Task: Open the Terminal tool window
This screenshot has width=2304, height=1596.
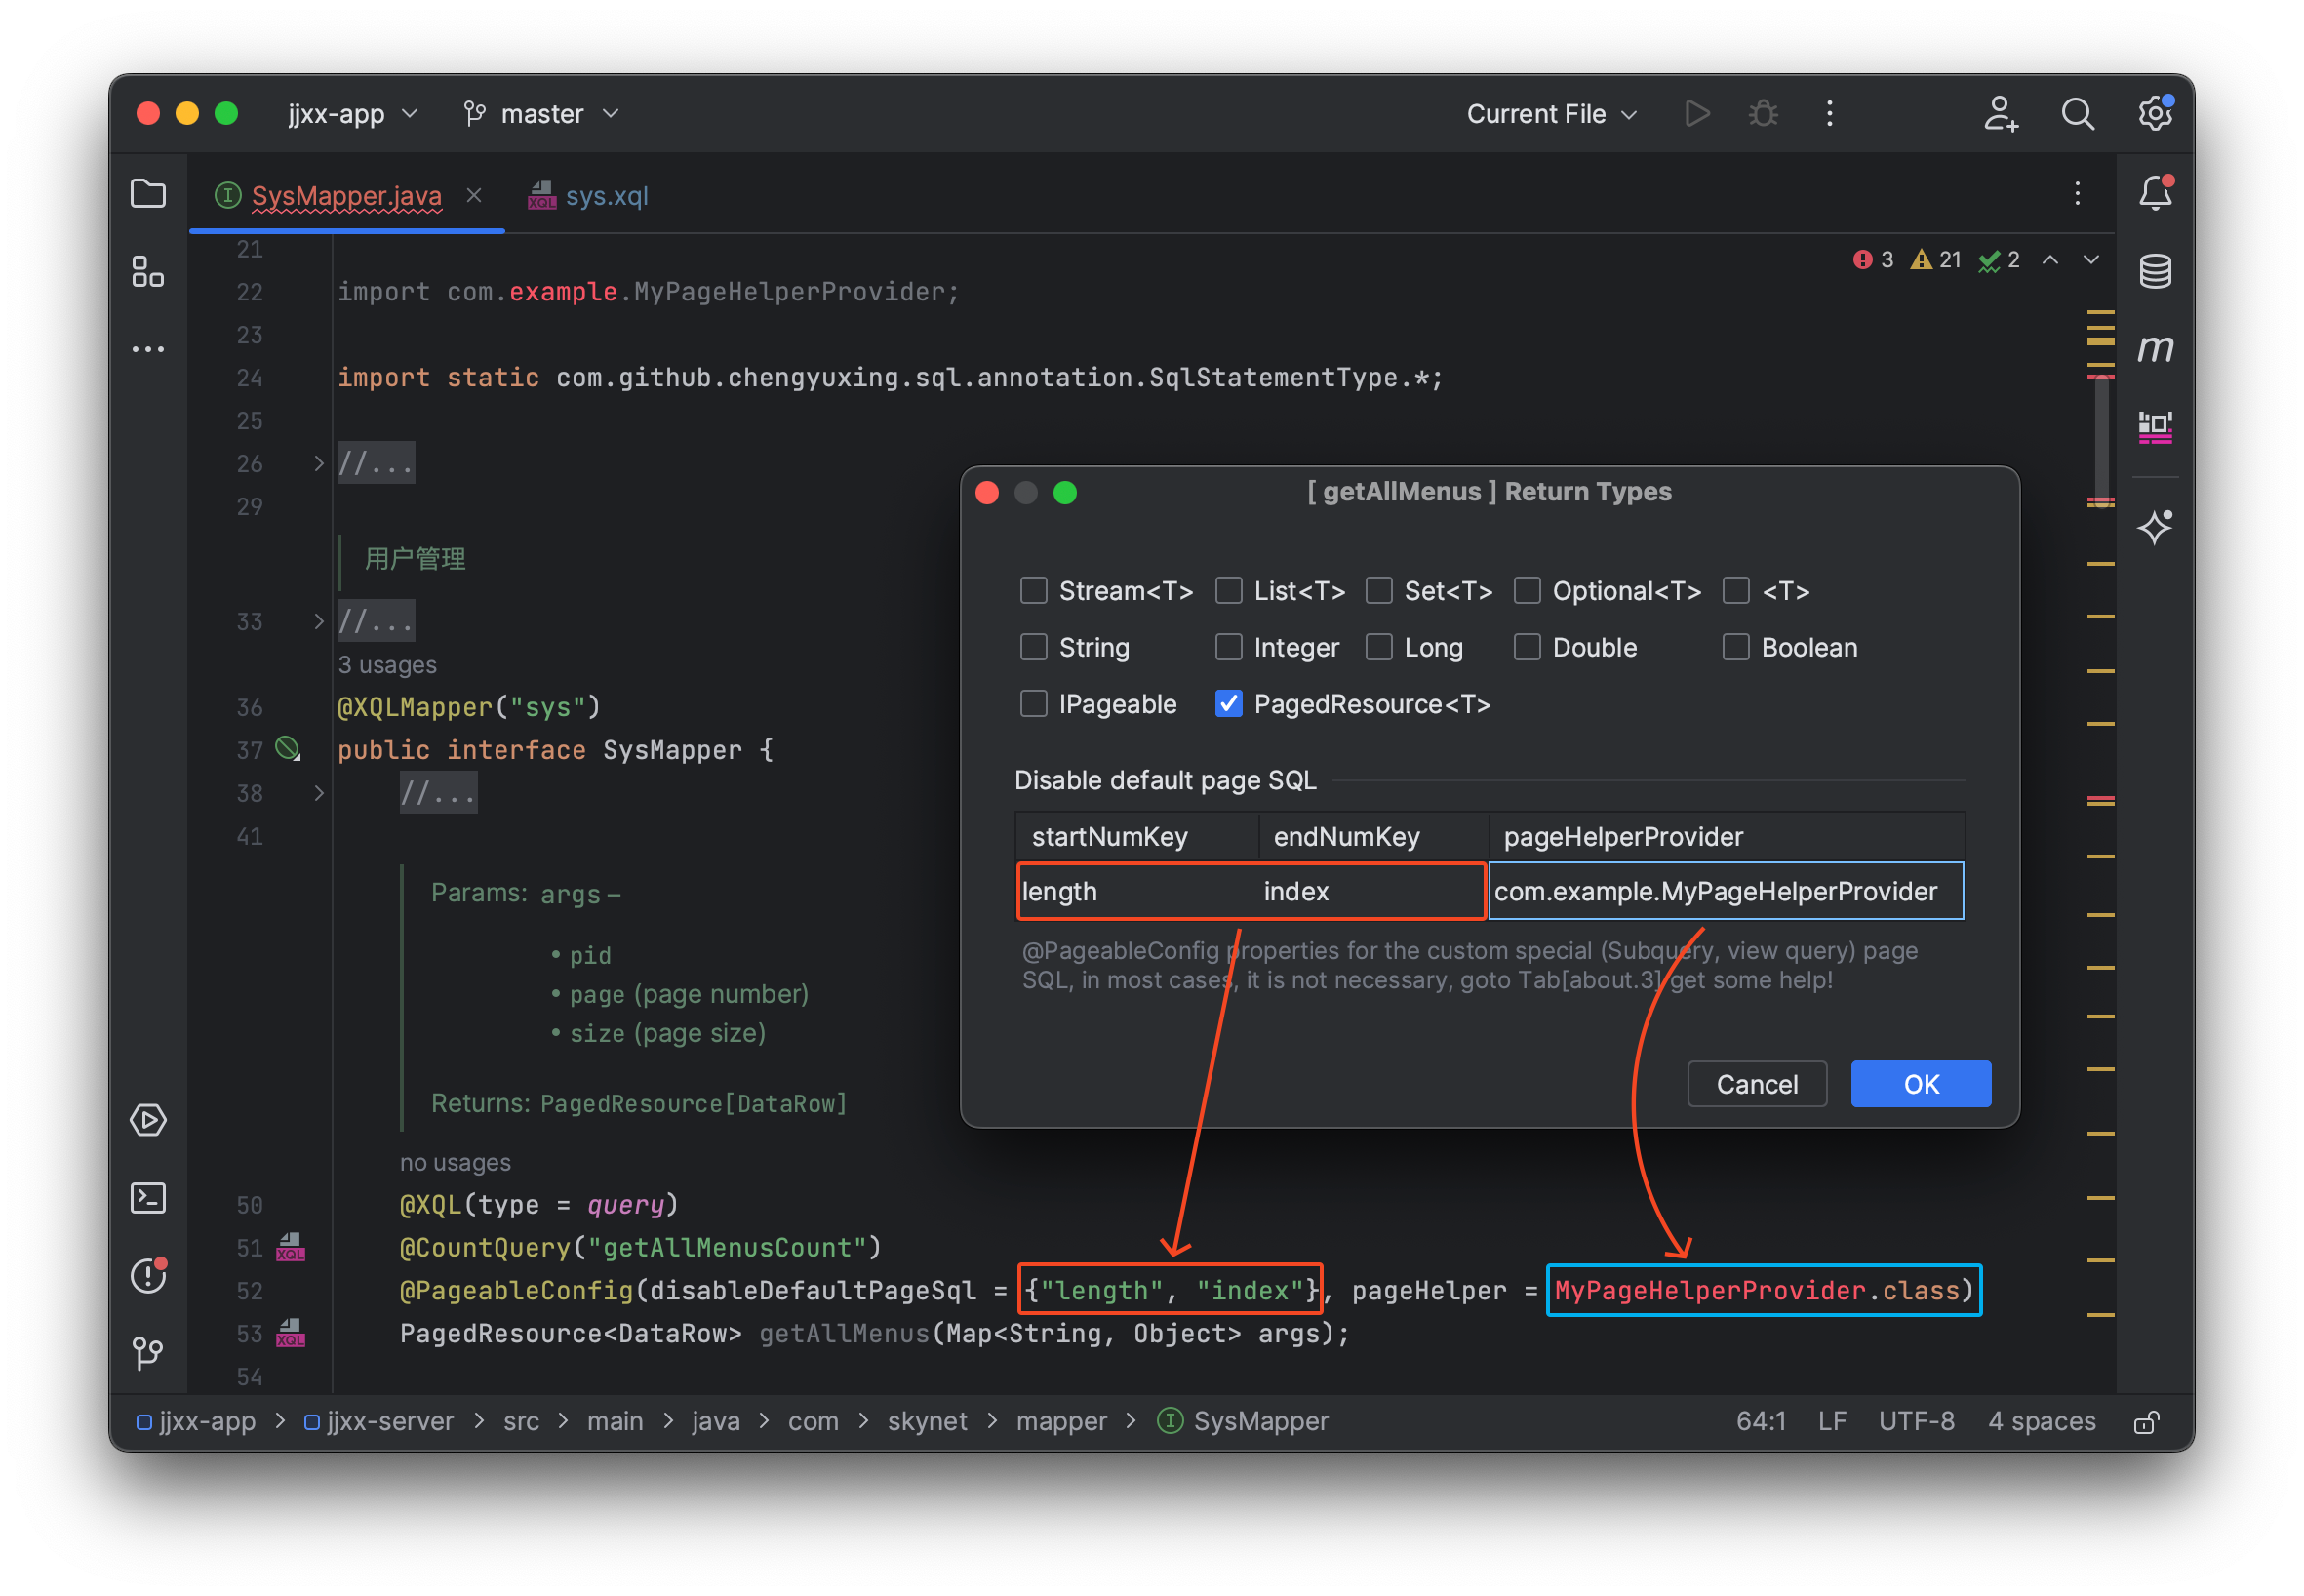Action: (148, 1198)
